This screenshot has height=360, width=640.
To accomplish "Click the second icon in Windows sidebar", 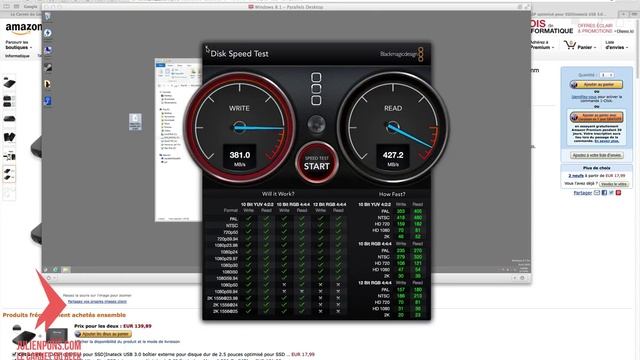I will [48, 33].
